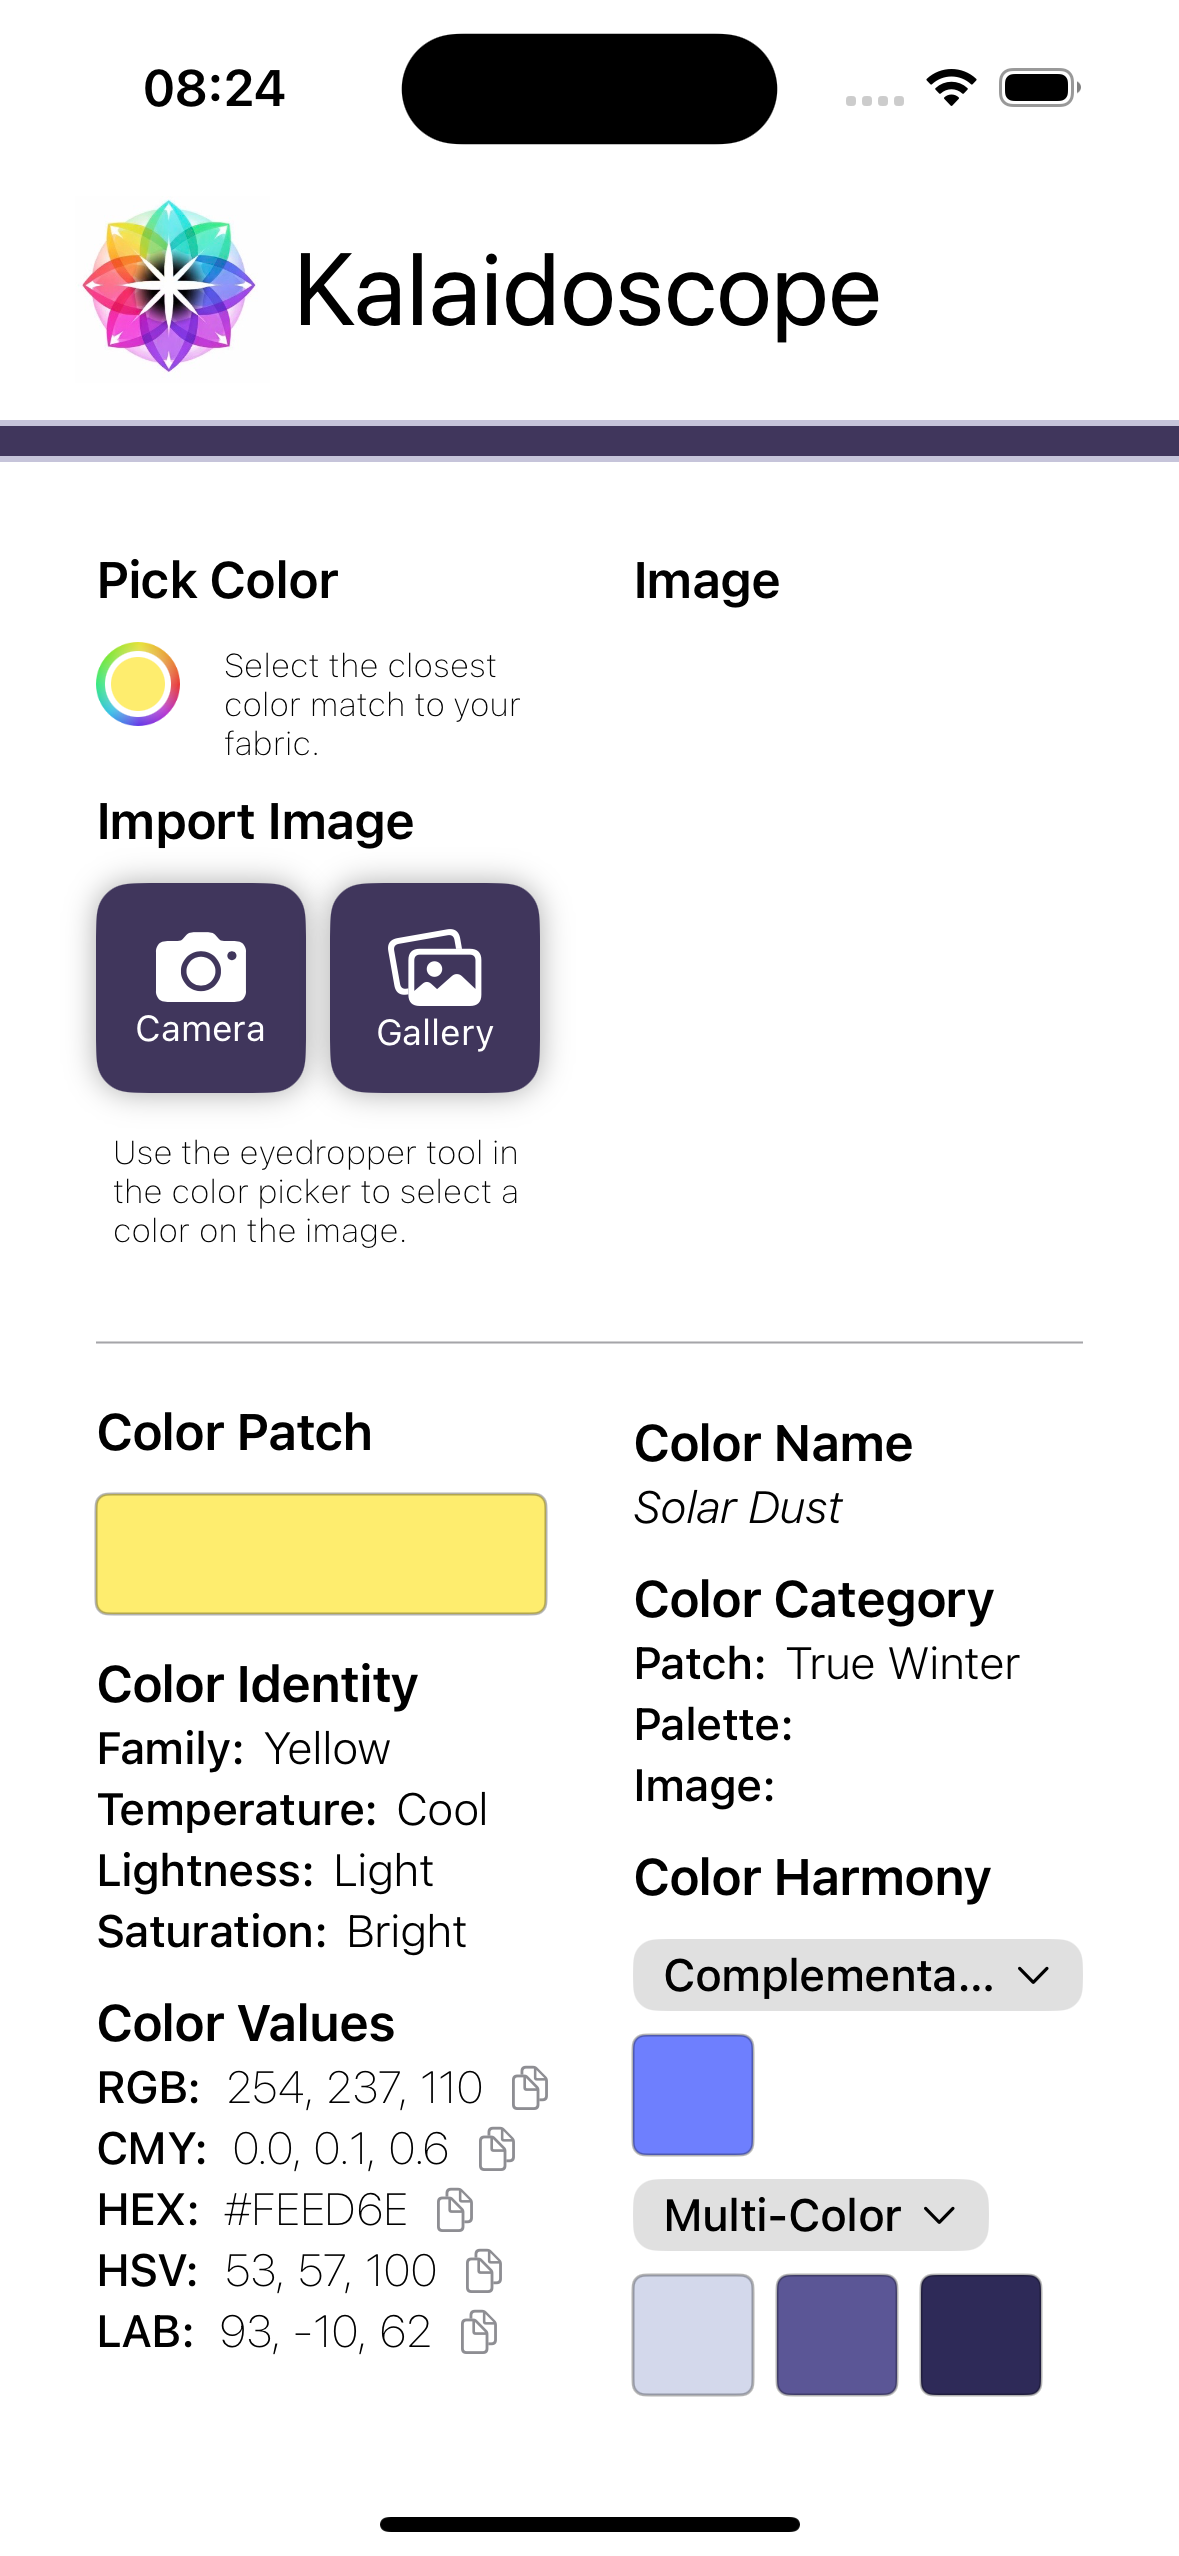Pick the dark navy Multi-Color swatch
This screenshot has width=1179, height=2556.
pyautogui.click(x=981, y=2334)
